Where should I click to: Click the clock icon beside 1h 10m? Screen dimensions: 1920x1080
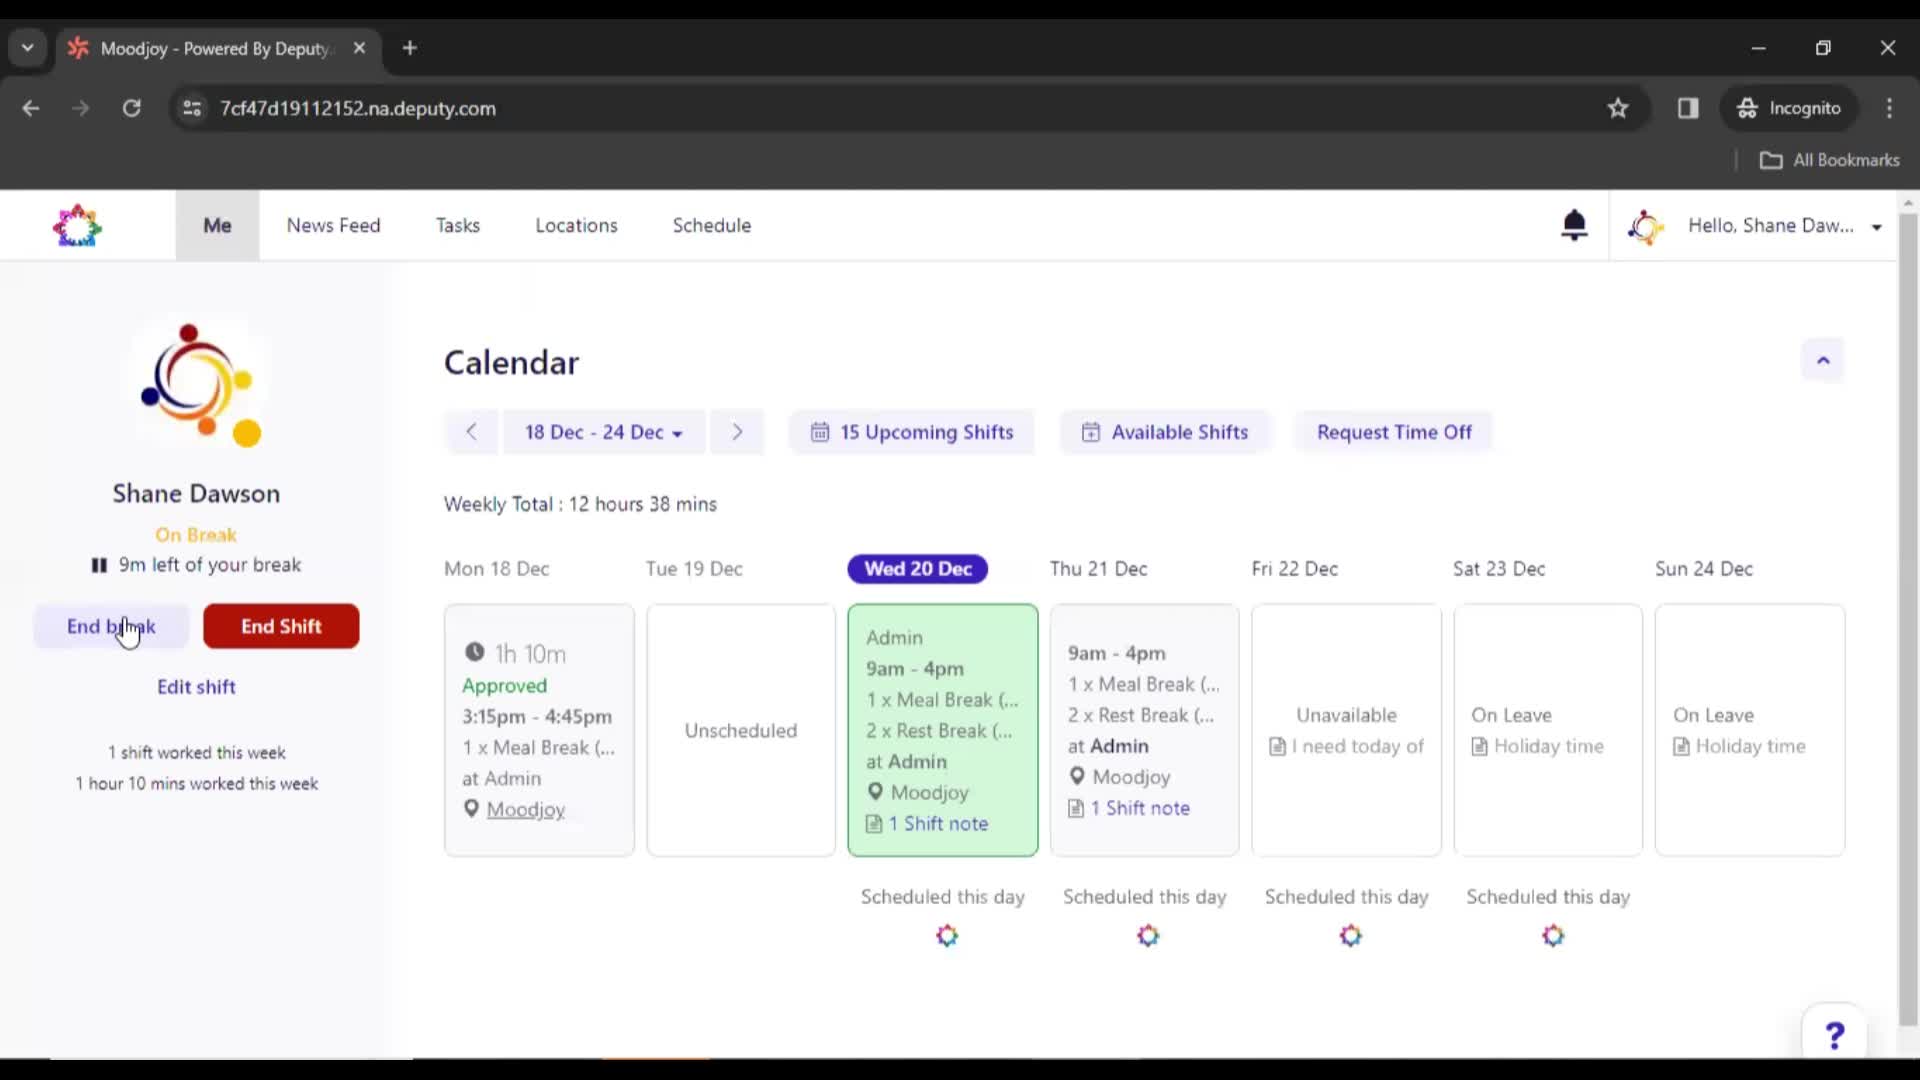point(474,652)
